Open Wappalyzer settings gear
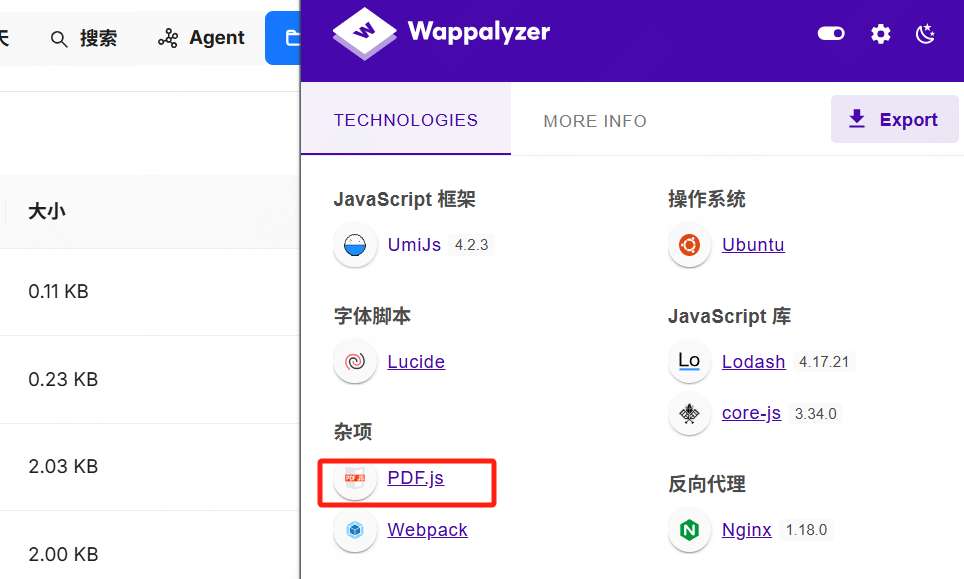The image size is (964, 579). 880,34
